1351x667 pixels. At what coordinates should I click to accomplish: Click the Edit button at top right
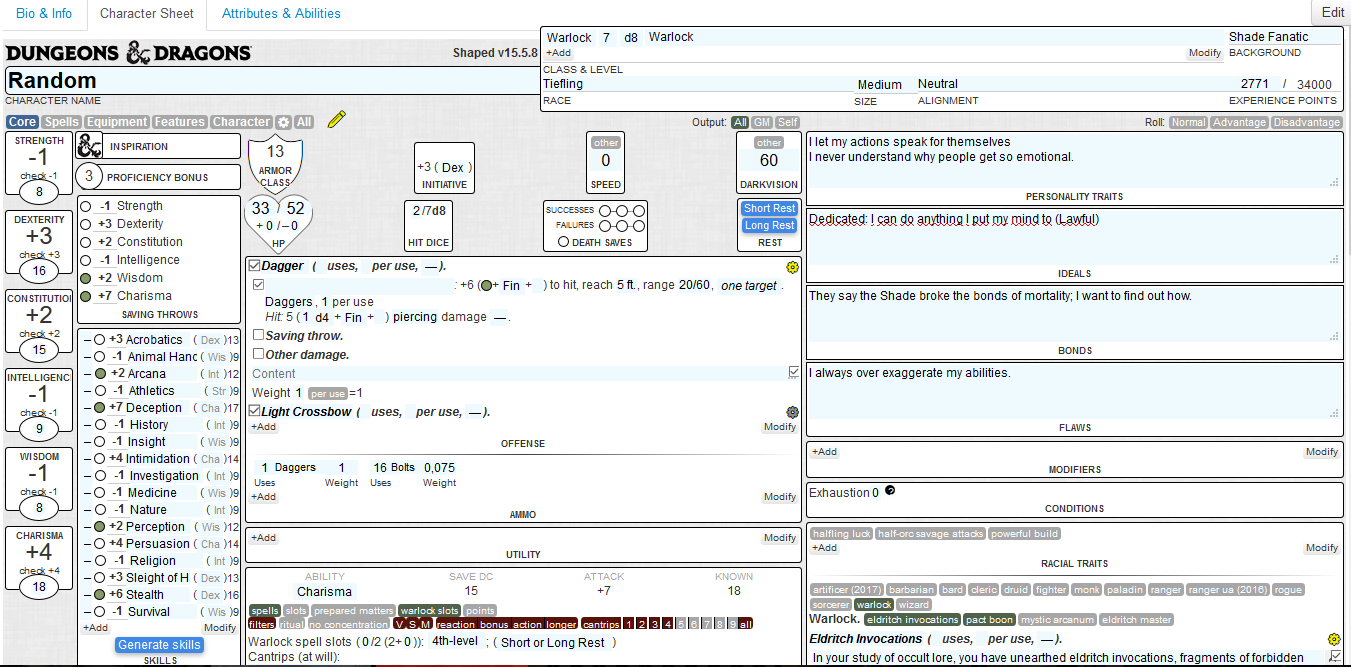(x=1332, y=13)
